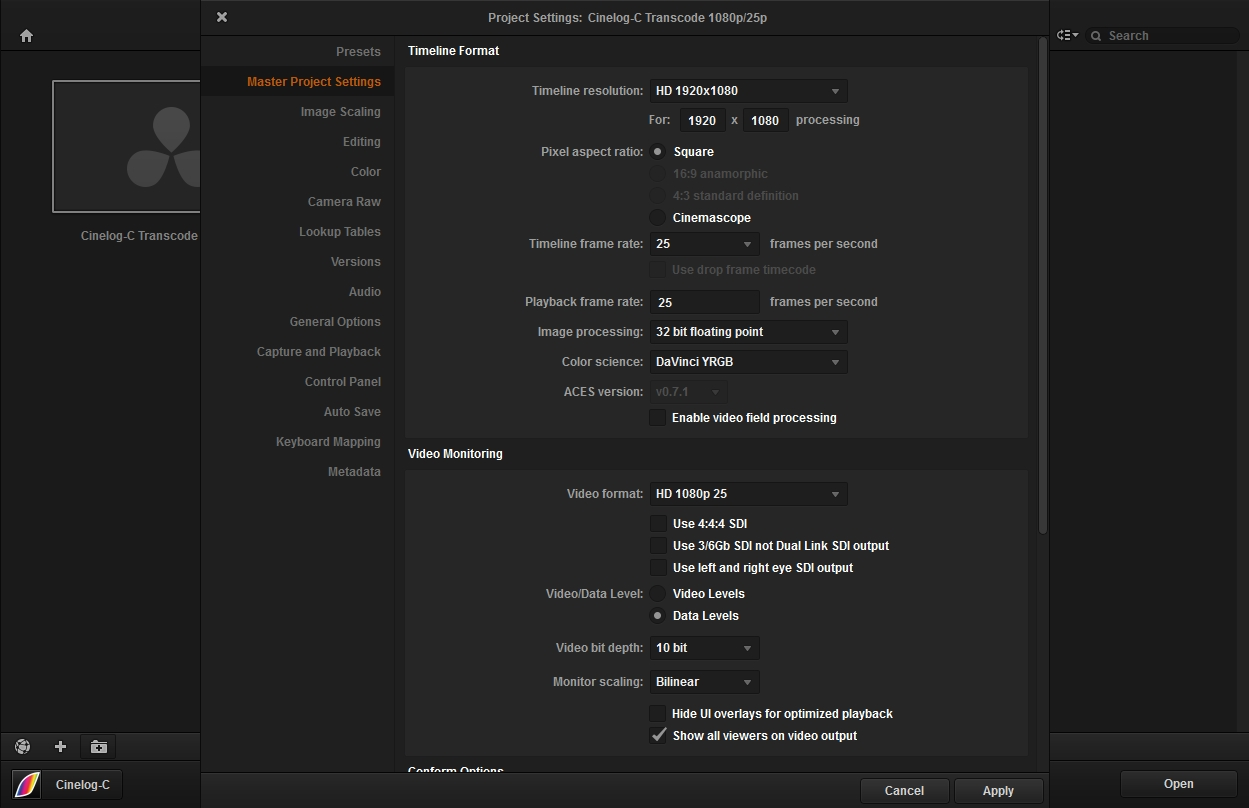This screenshot has height=808, width=1249.
Task: Open the Video bit depth dropdown
Action: 704,648
